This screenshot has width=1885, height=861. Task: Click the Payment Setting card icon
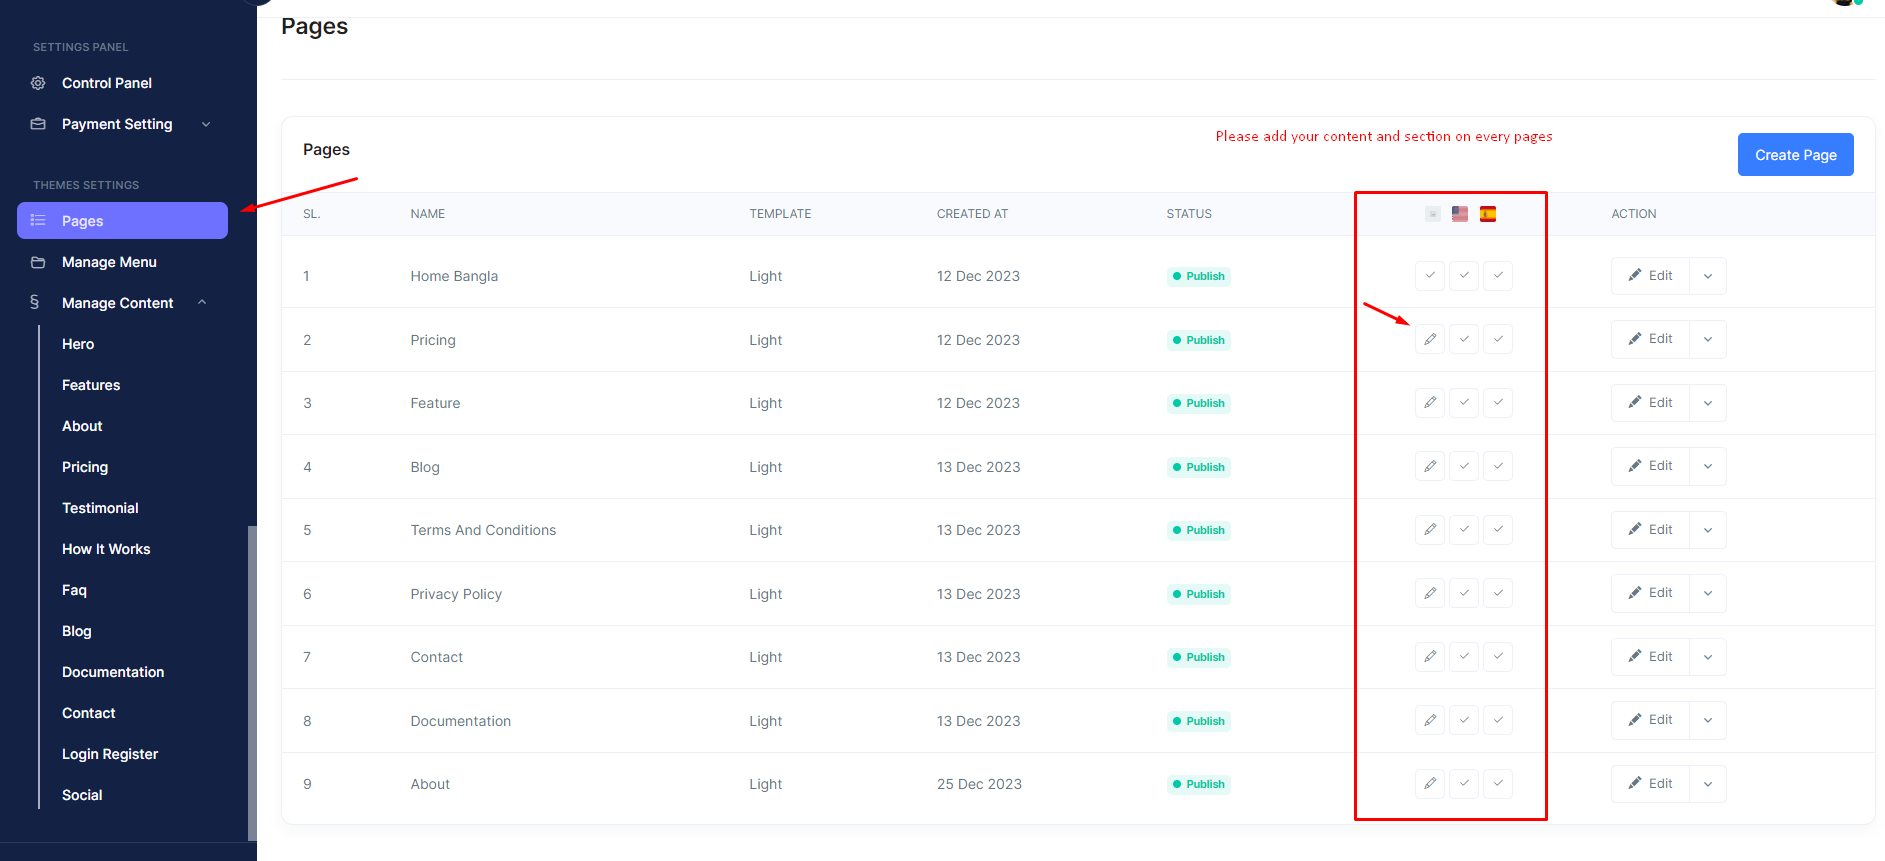[38, 124]
